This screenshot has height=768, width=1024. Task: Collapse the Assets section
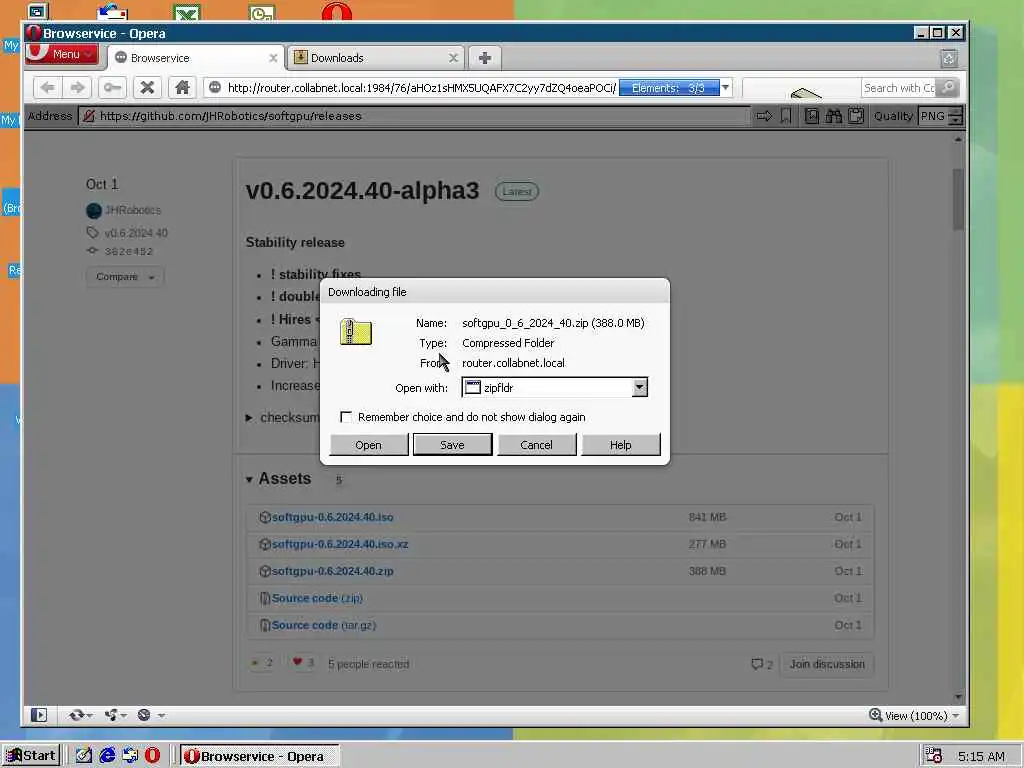(x=249, y=479)
